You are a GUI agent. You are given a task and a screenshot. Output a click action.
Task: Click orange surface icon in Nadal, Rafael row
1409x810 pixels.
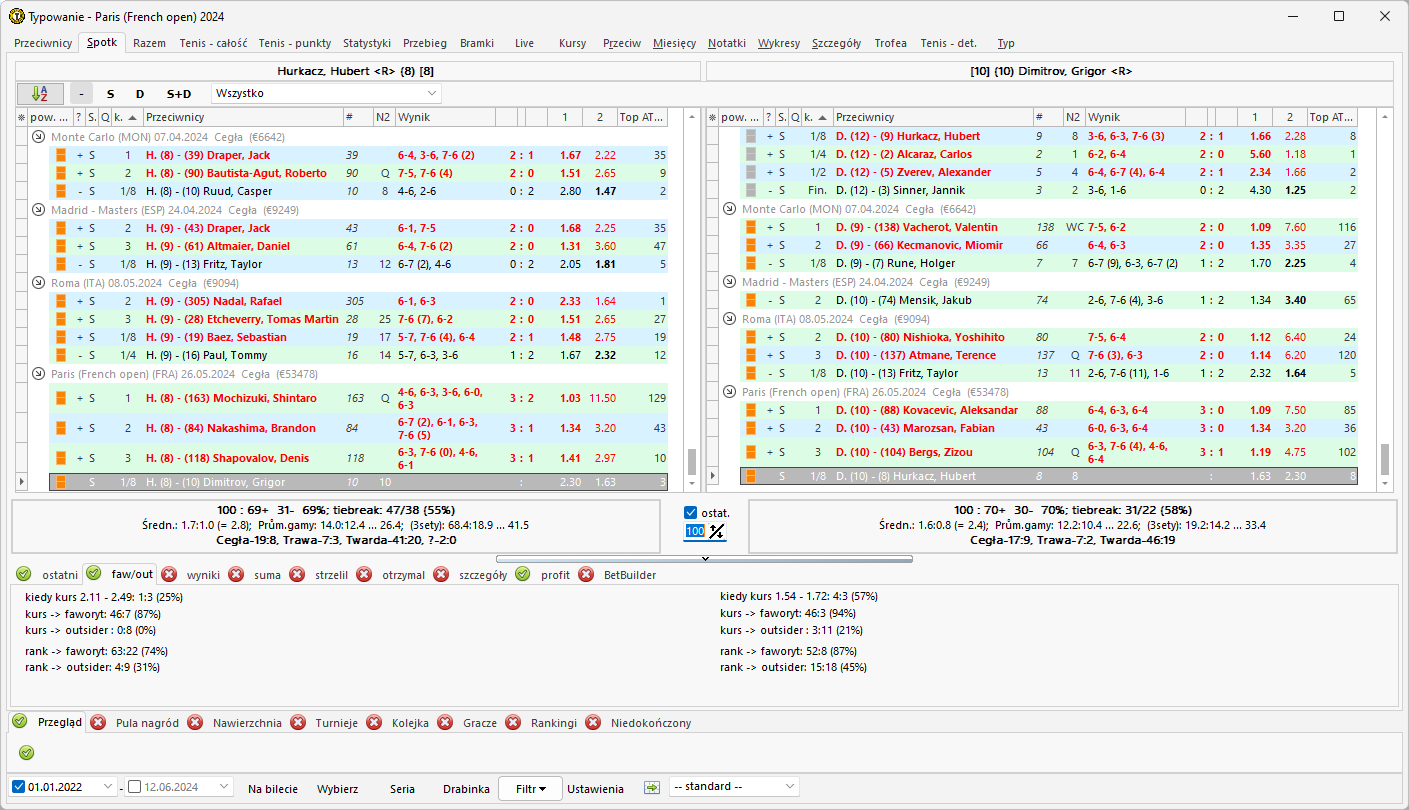tap(60, 301)
